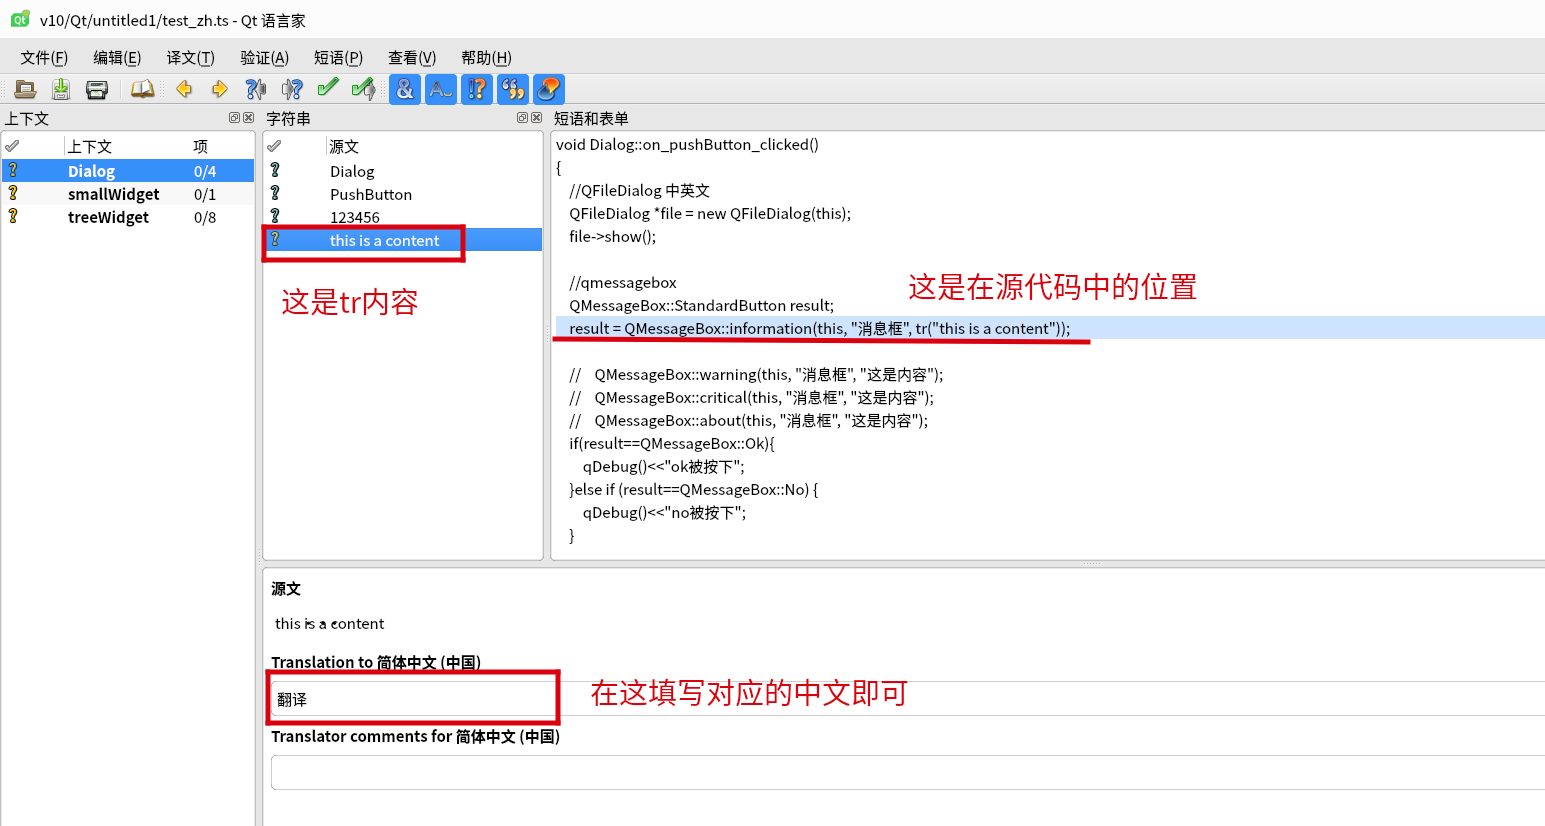Open a translation file via the folder icon
Viewport: 1545px width, 826px height.
click(25, 89)
